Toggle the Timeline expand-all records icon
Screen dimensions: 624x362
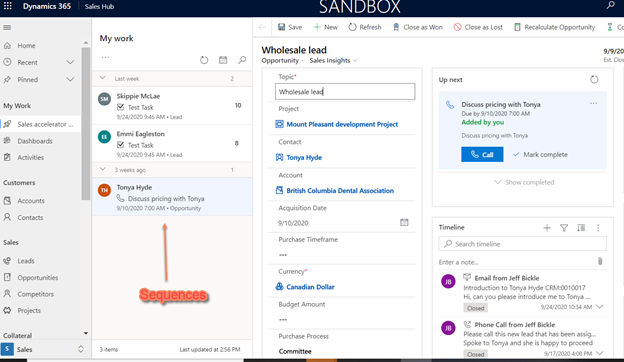point(581,228)
